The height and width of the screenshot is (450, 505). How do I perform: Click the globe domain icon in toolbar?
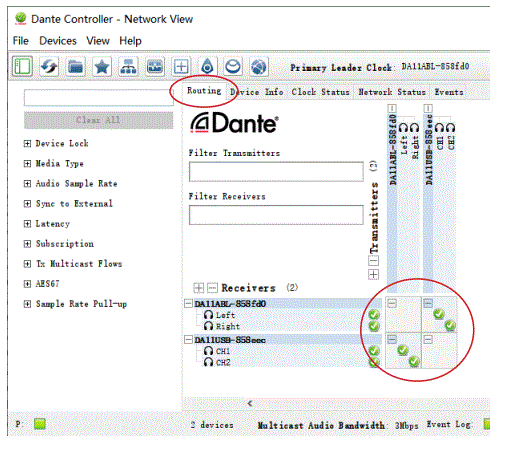tap(259, 67)
